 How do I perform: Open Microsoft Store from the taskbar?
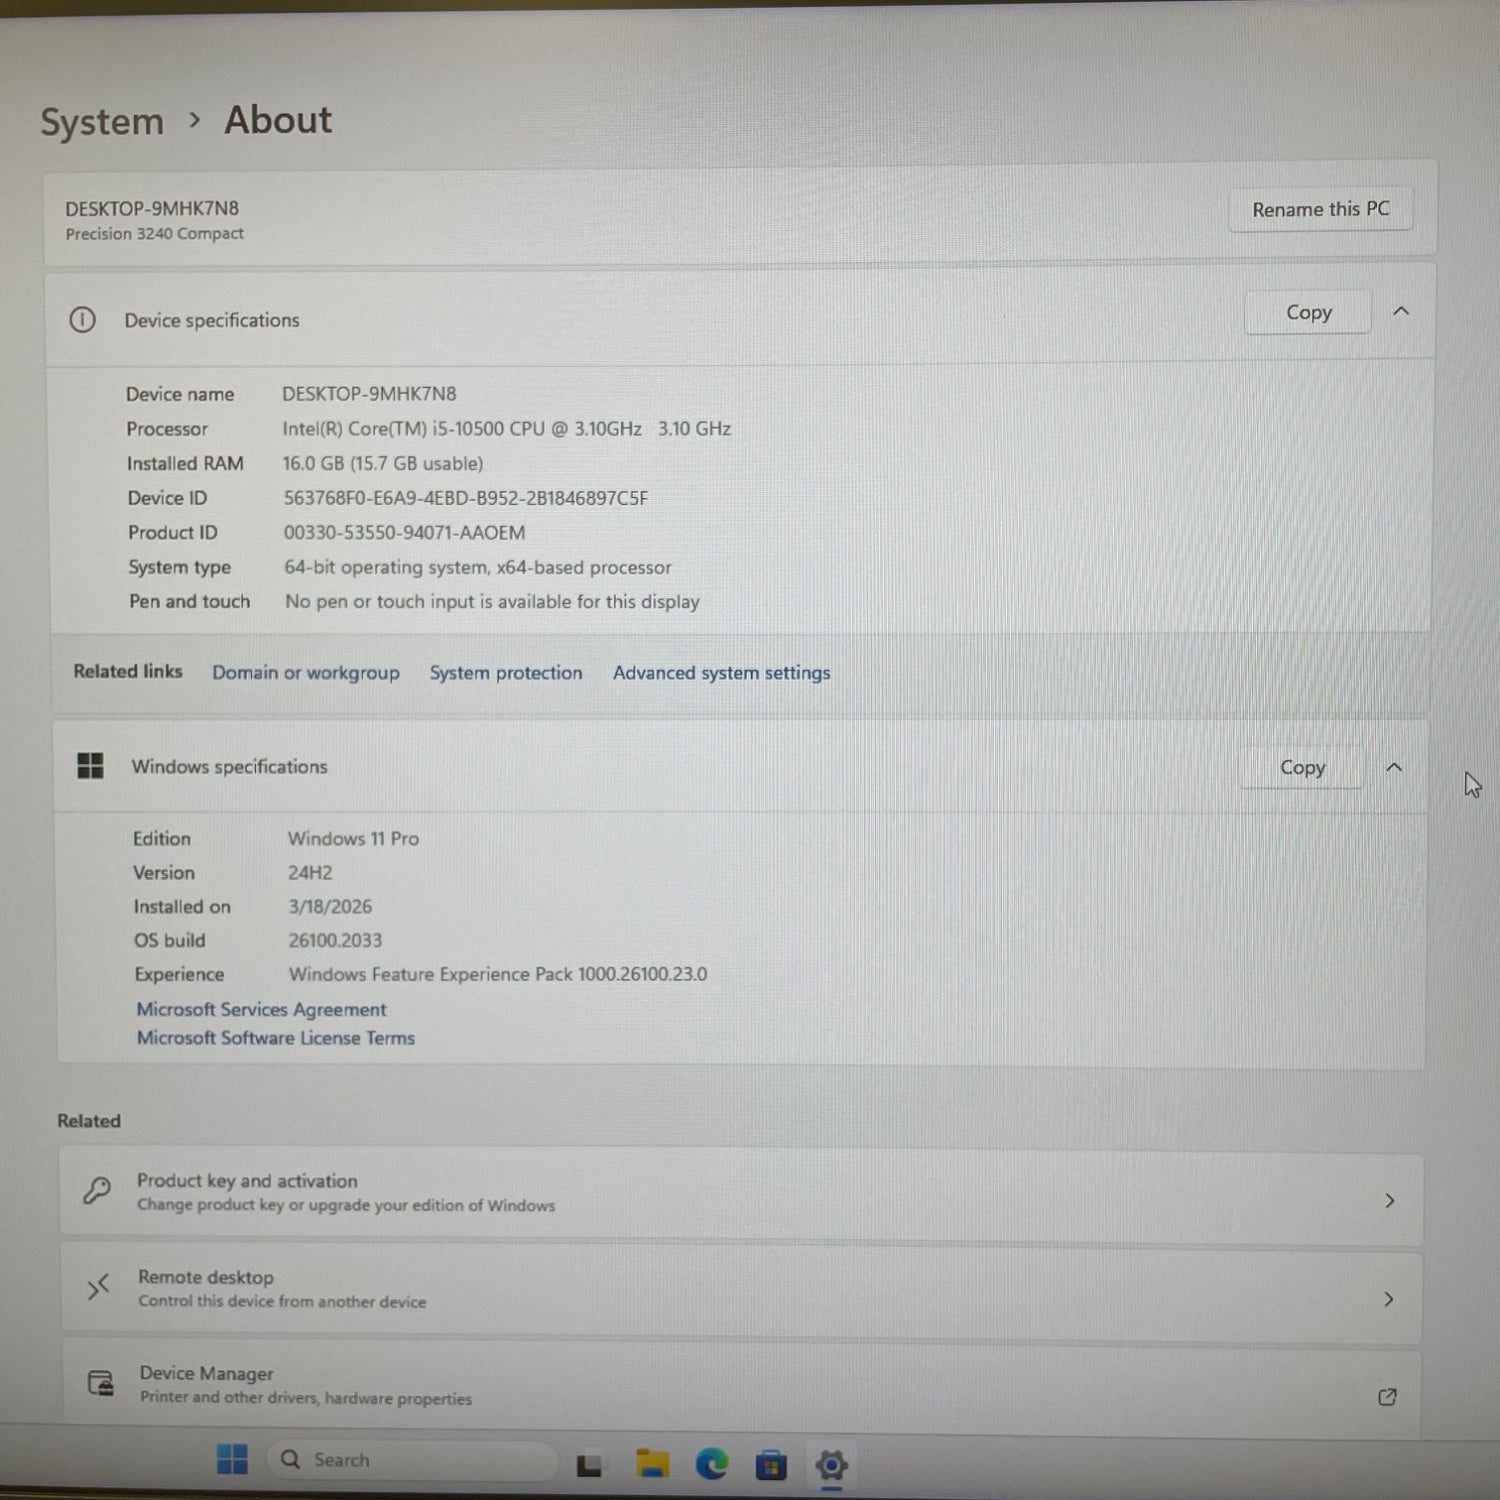[x=770, y=1466]
